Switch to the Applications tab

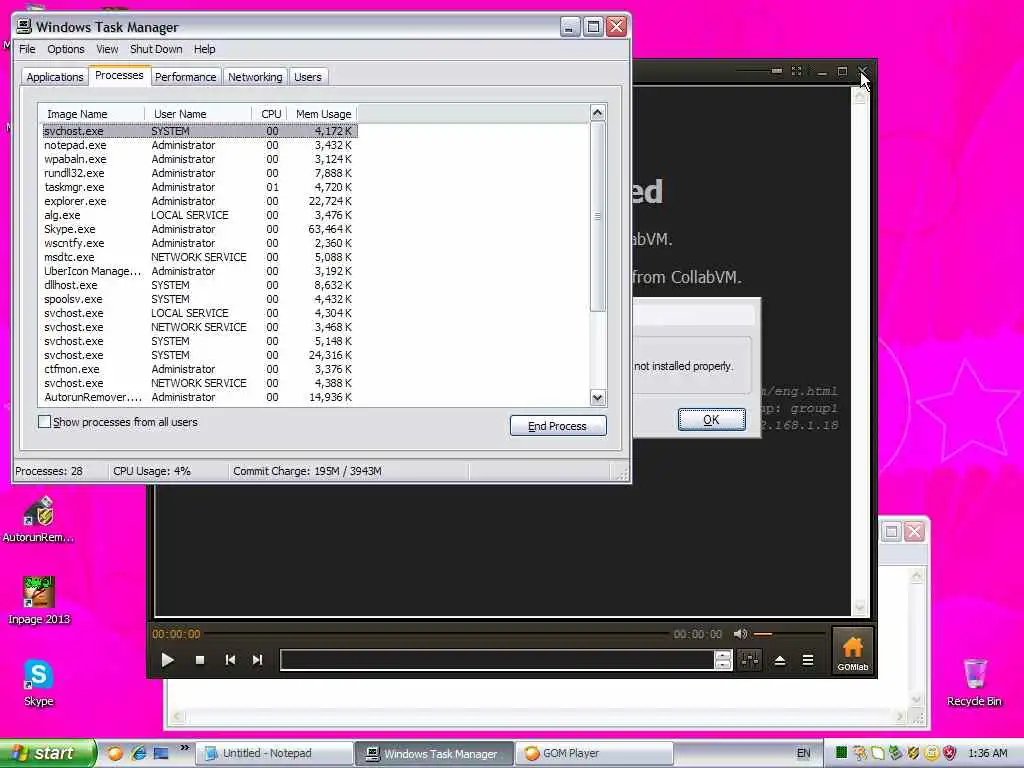pyautogui.click(x=55, y=77)
